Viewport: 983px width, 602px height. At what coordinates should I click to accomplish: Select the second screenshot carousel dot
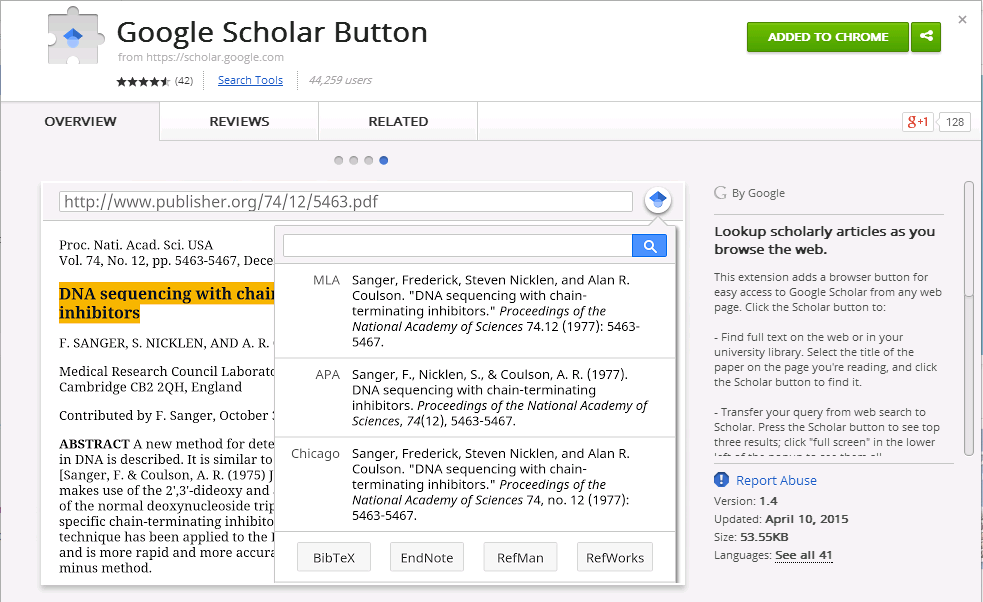pyautogui.click(x=354, y=161)
